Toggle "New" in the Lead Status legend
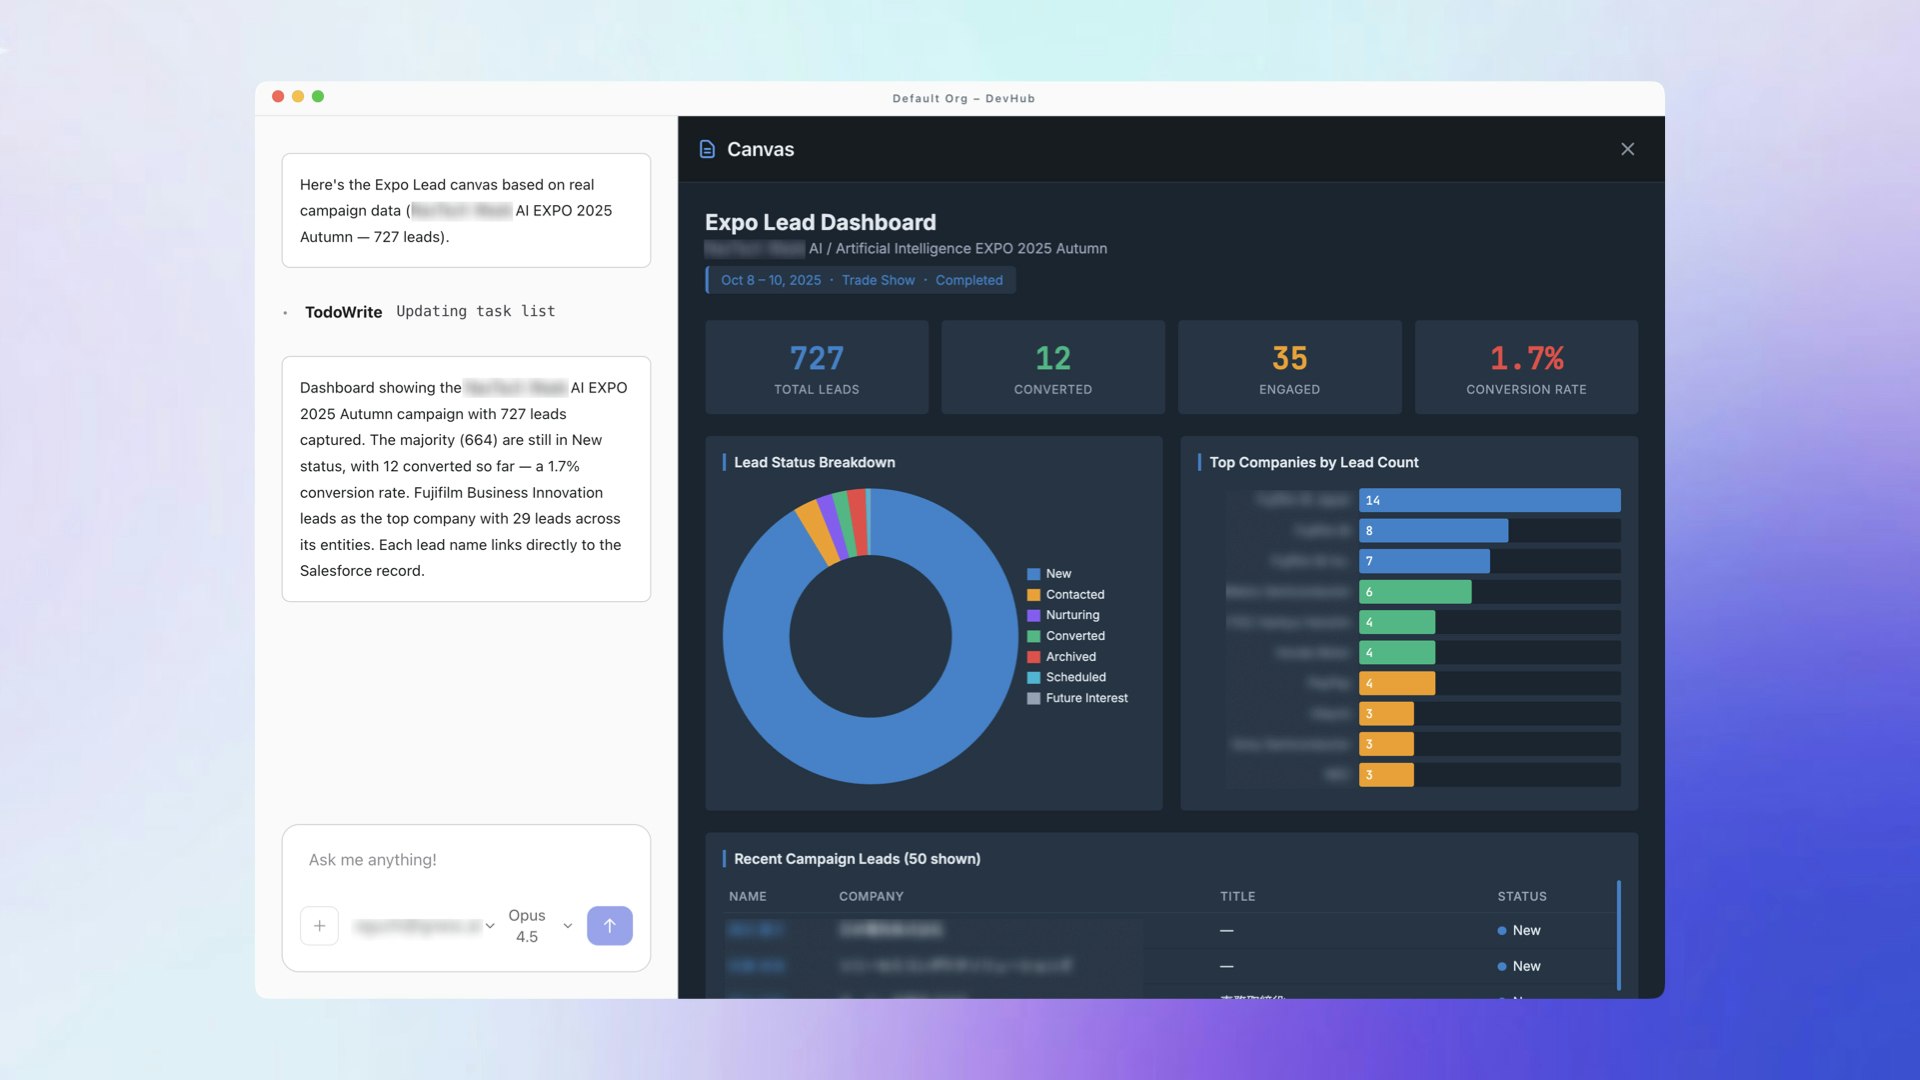 1050,573
